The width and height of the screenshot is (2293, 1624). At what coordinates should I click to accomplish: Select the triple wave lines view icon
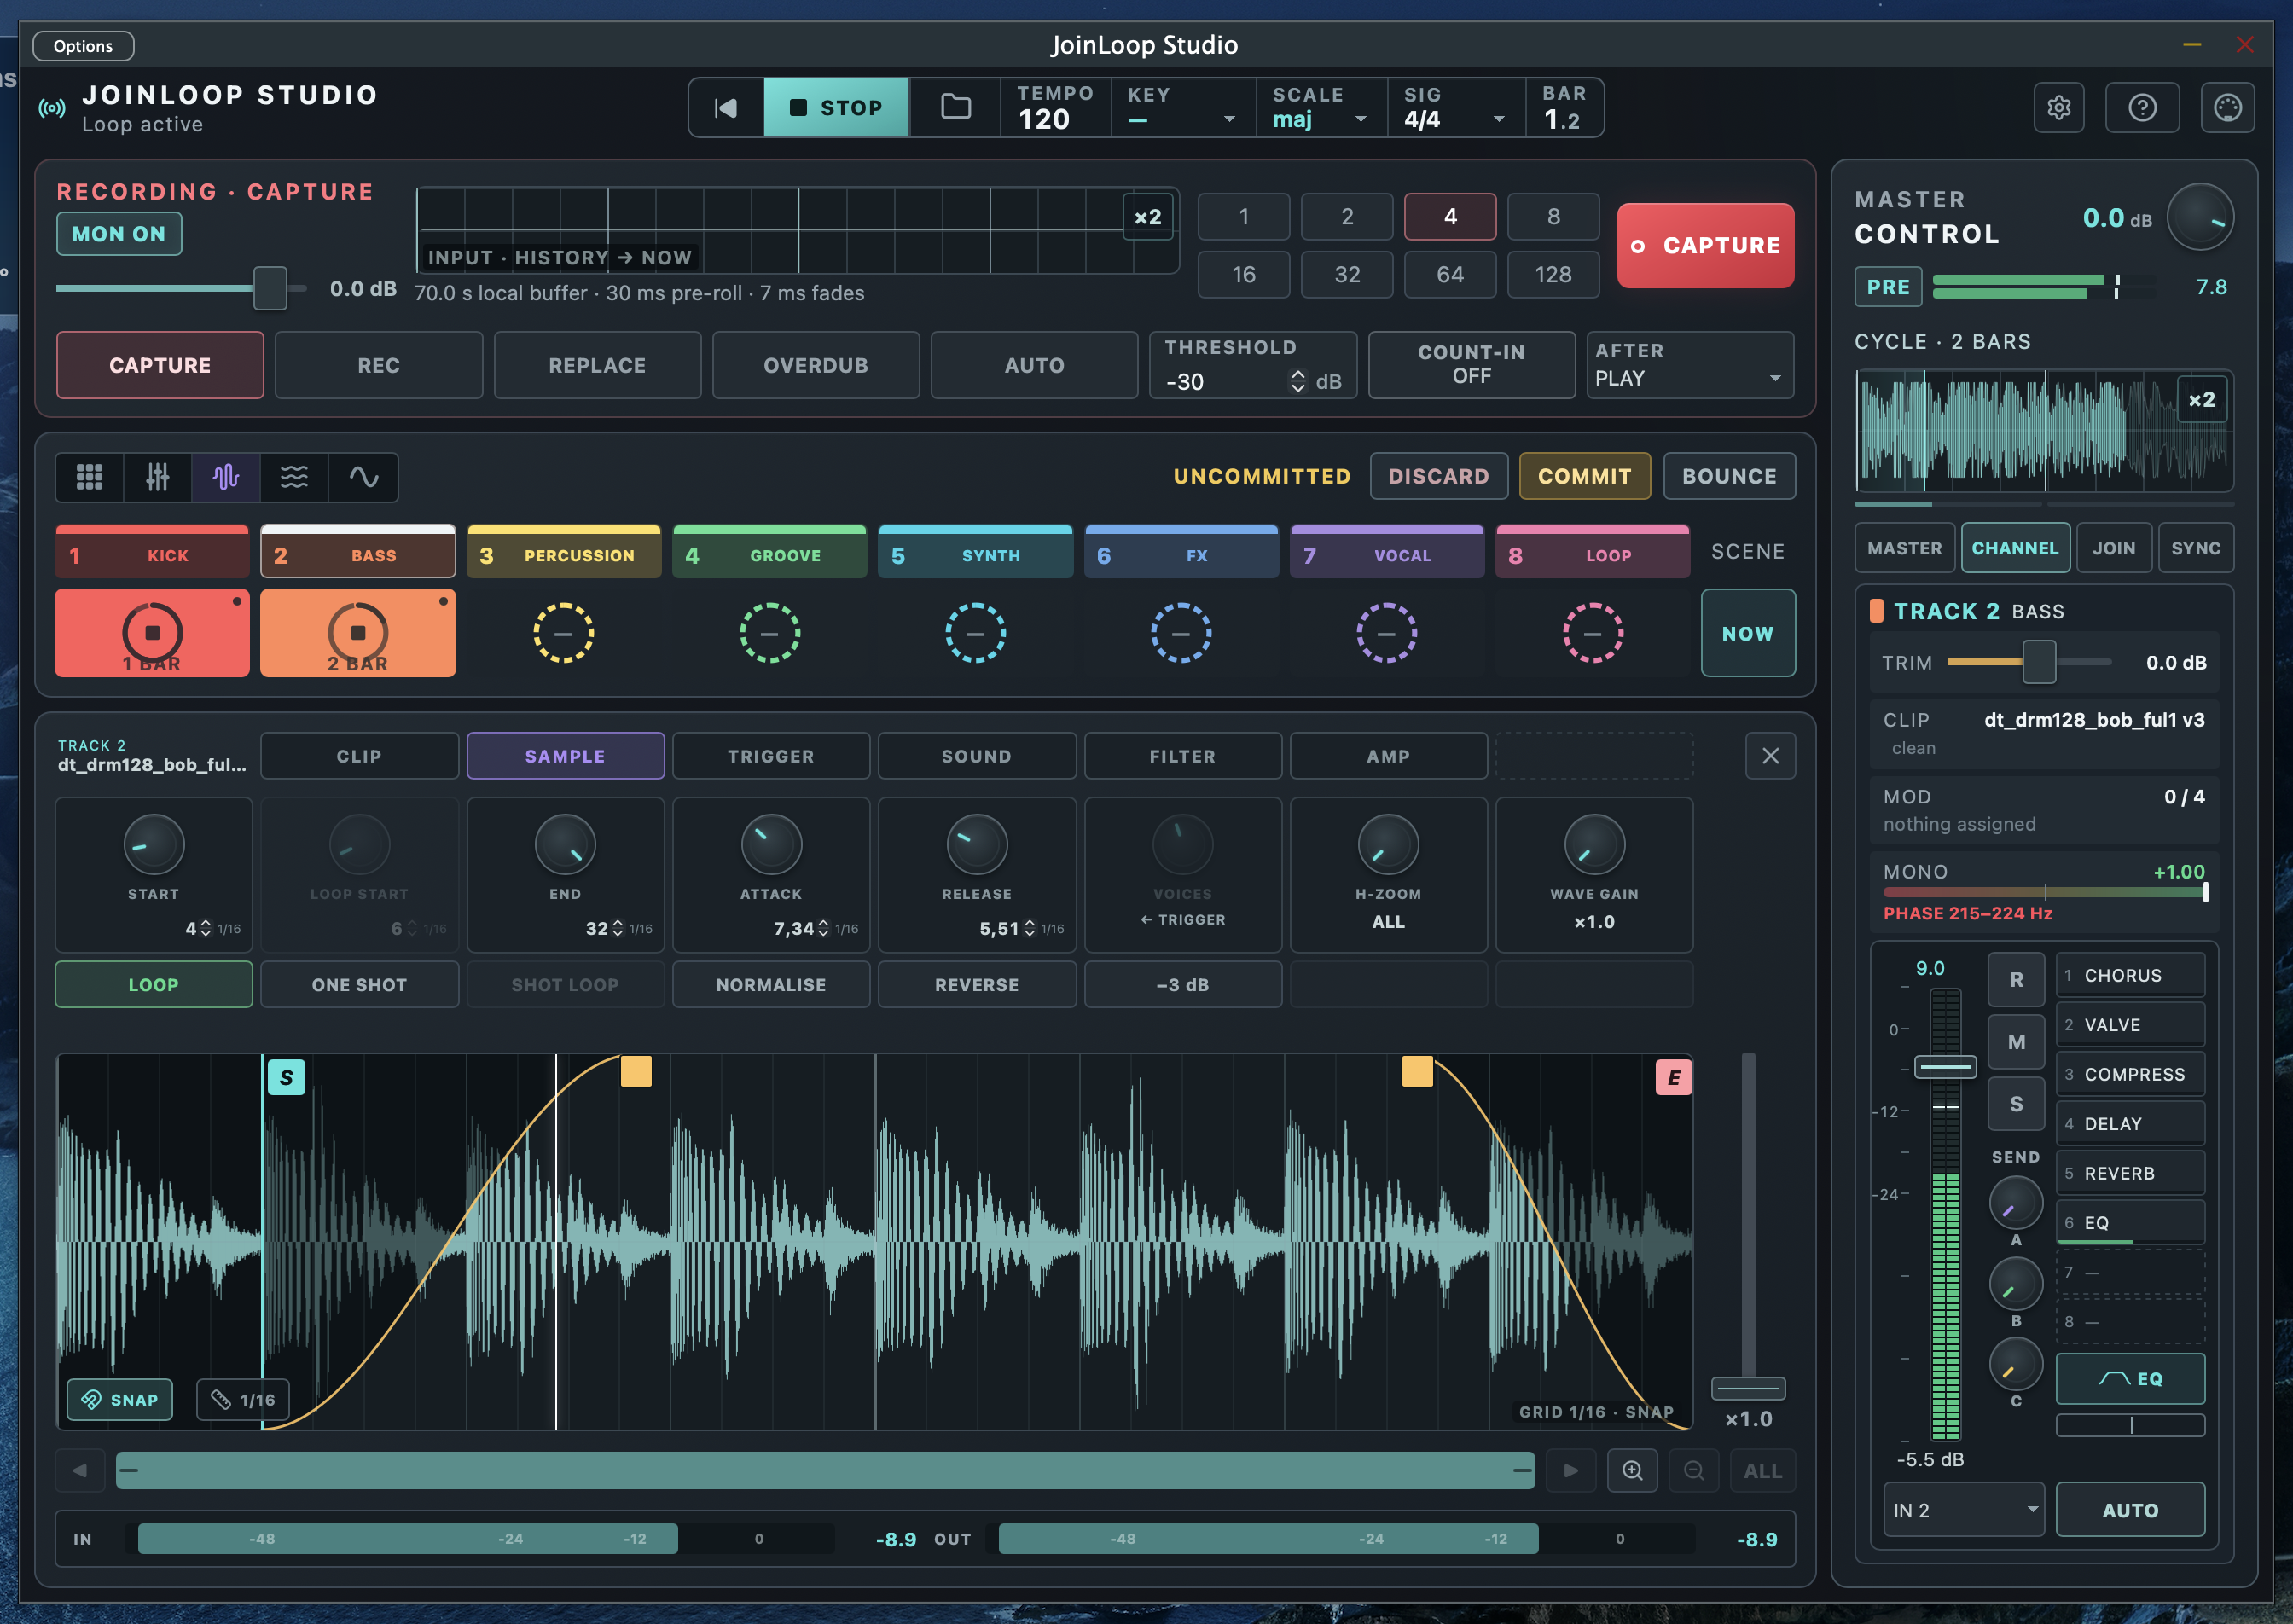[294, 477]
